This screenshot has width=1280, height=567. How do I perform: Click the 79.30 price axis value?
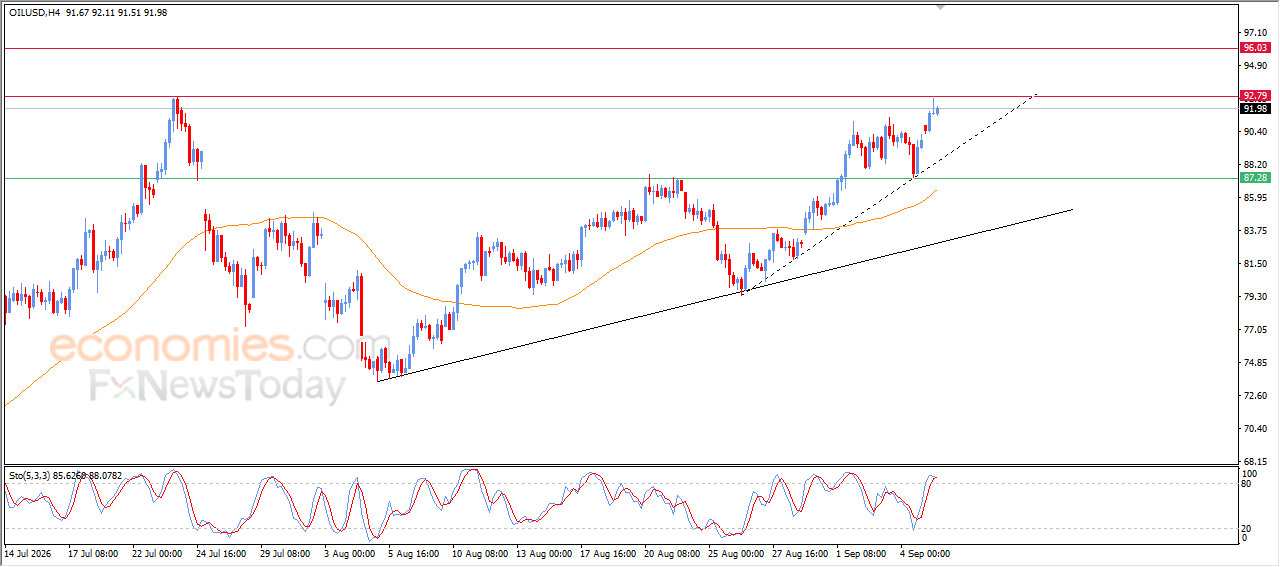click(1255, 297)
